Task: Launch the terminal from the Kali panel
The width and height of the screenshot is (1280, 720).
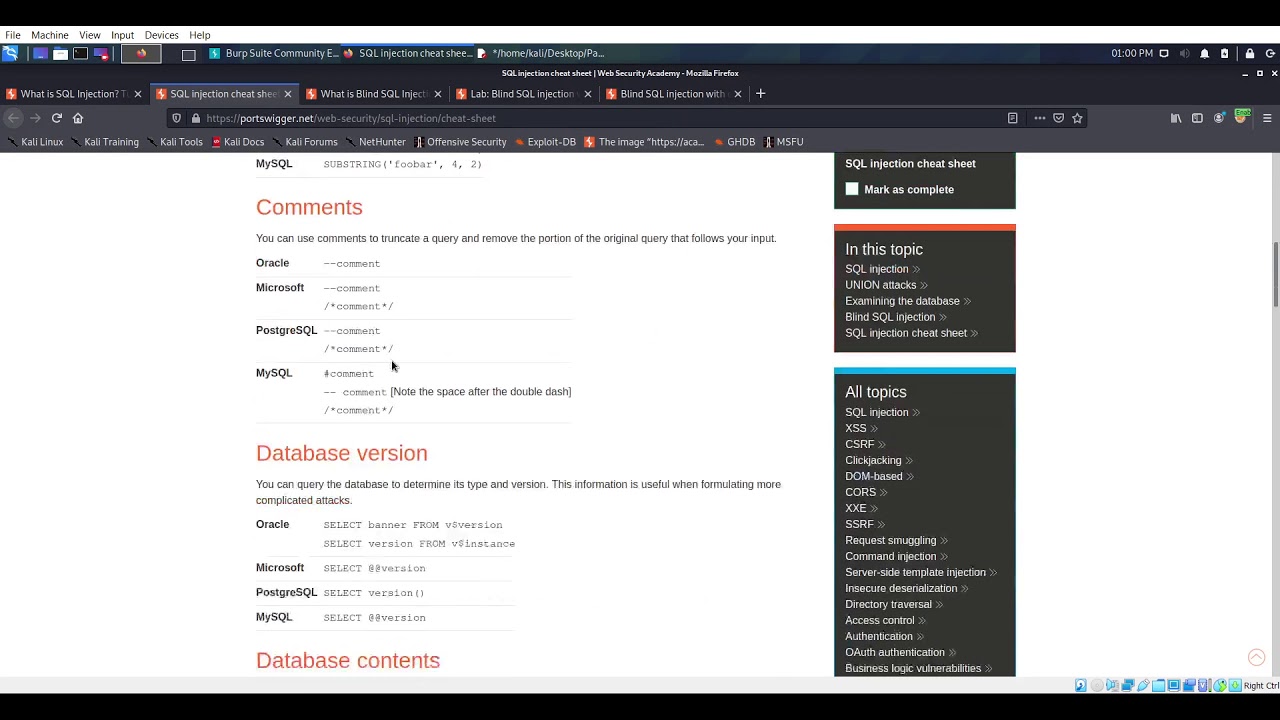Action: click(x=81, y=53)
